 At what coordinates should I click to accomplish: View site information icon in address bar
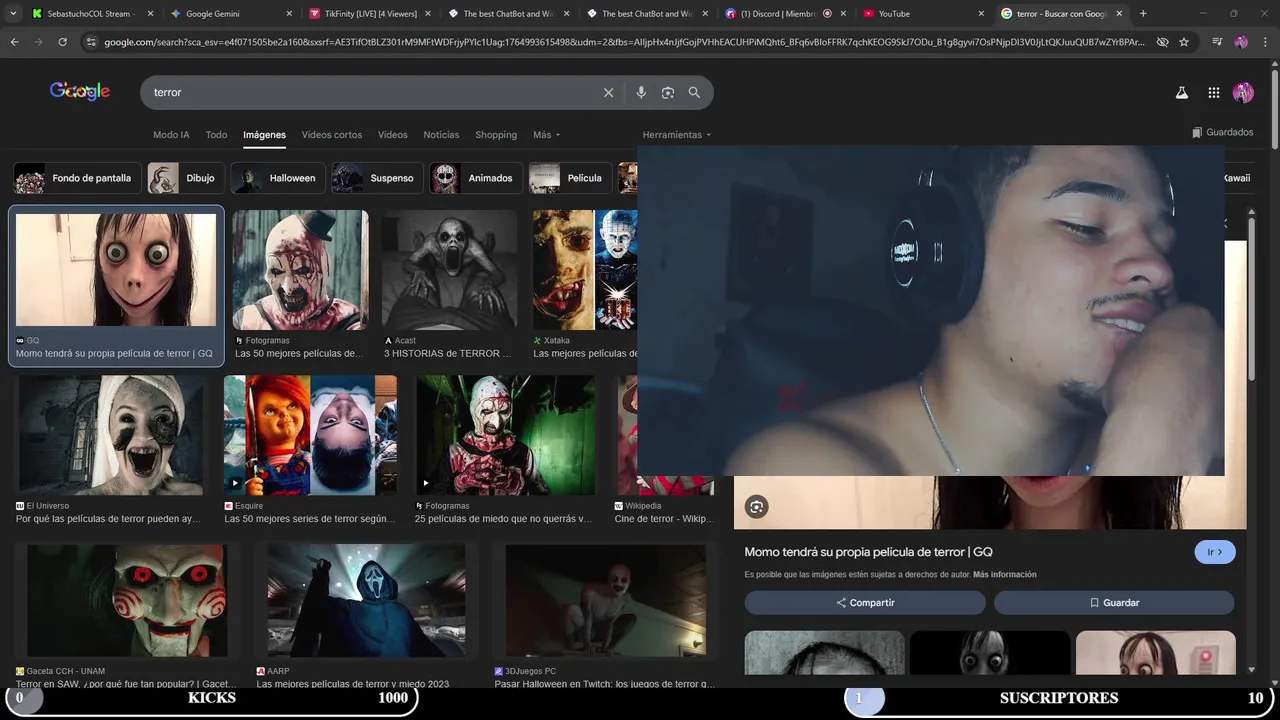pos(91,42)
